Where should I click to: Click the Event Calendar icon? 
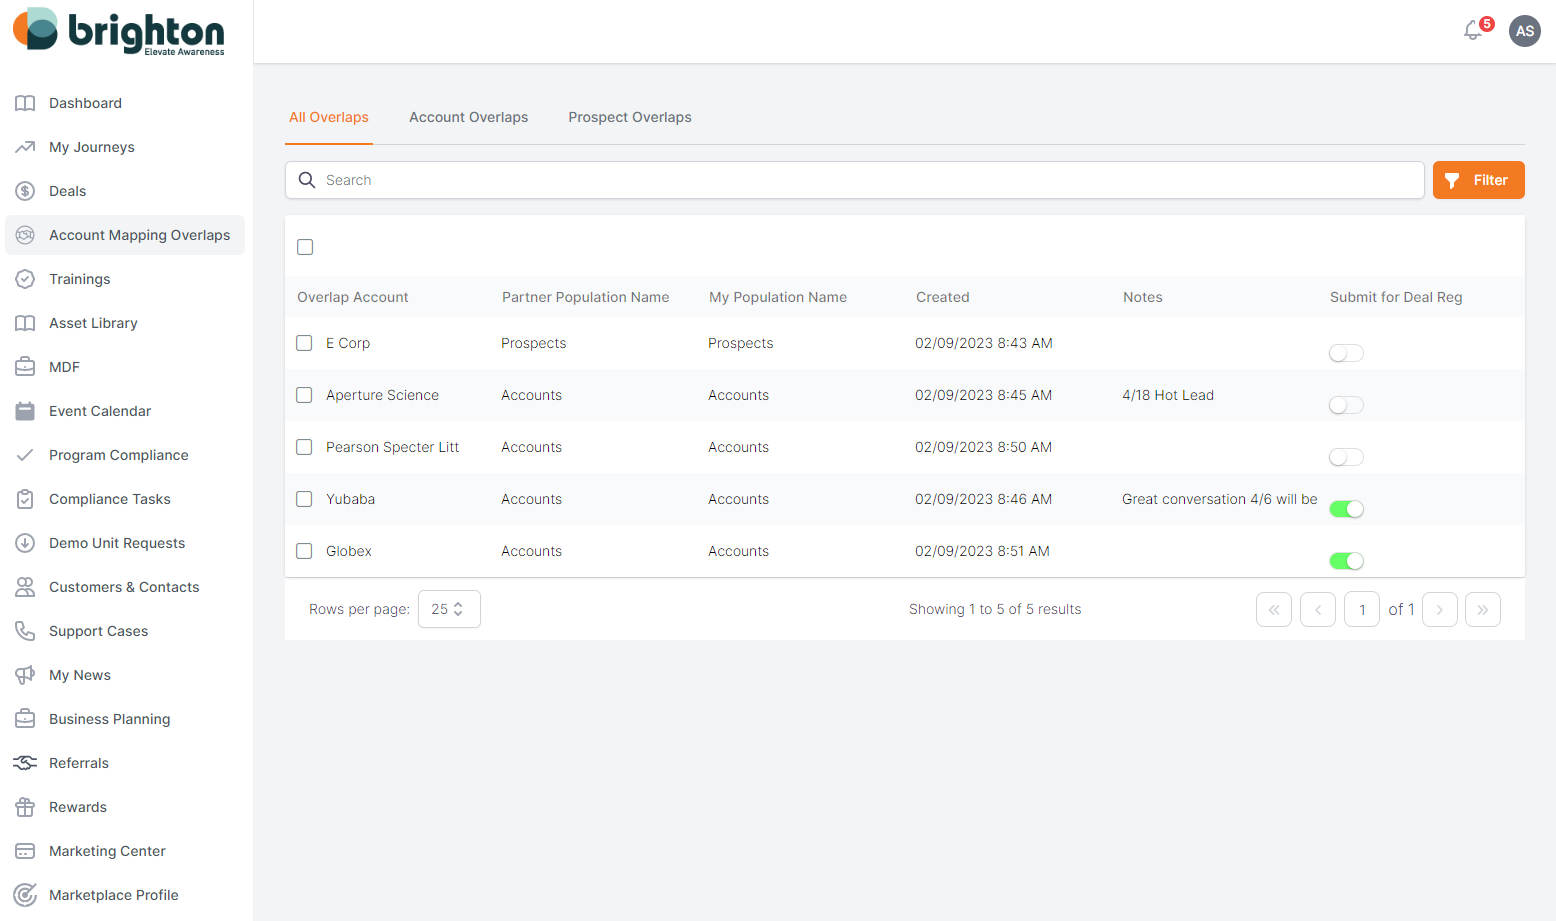tap(25, 411)
